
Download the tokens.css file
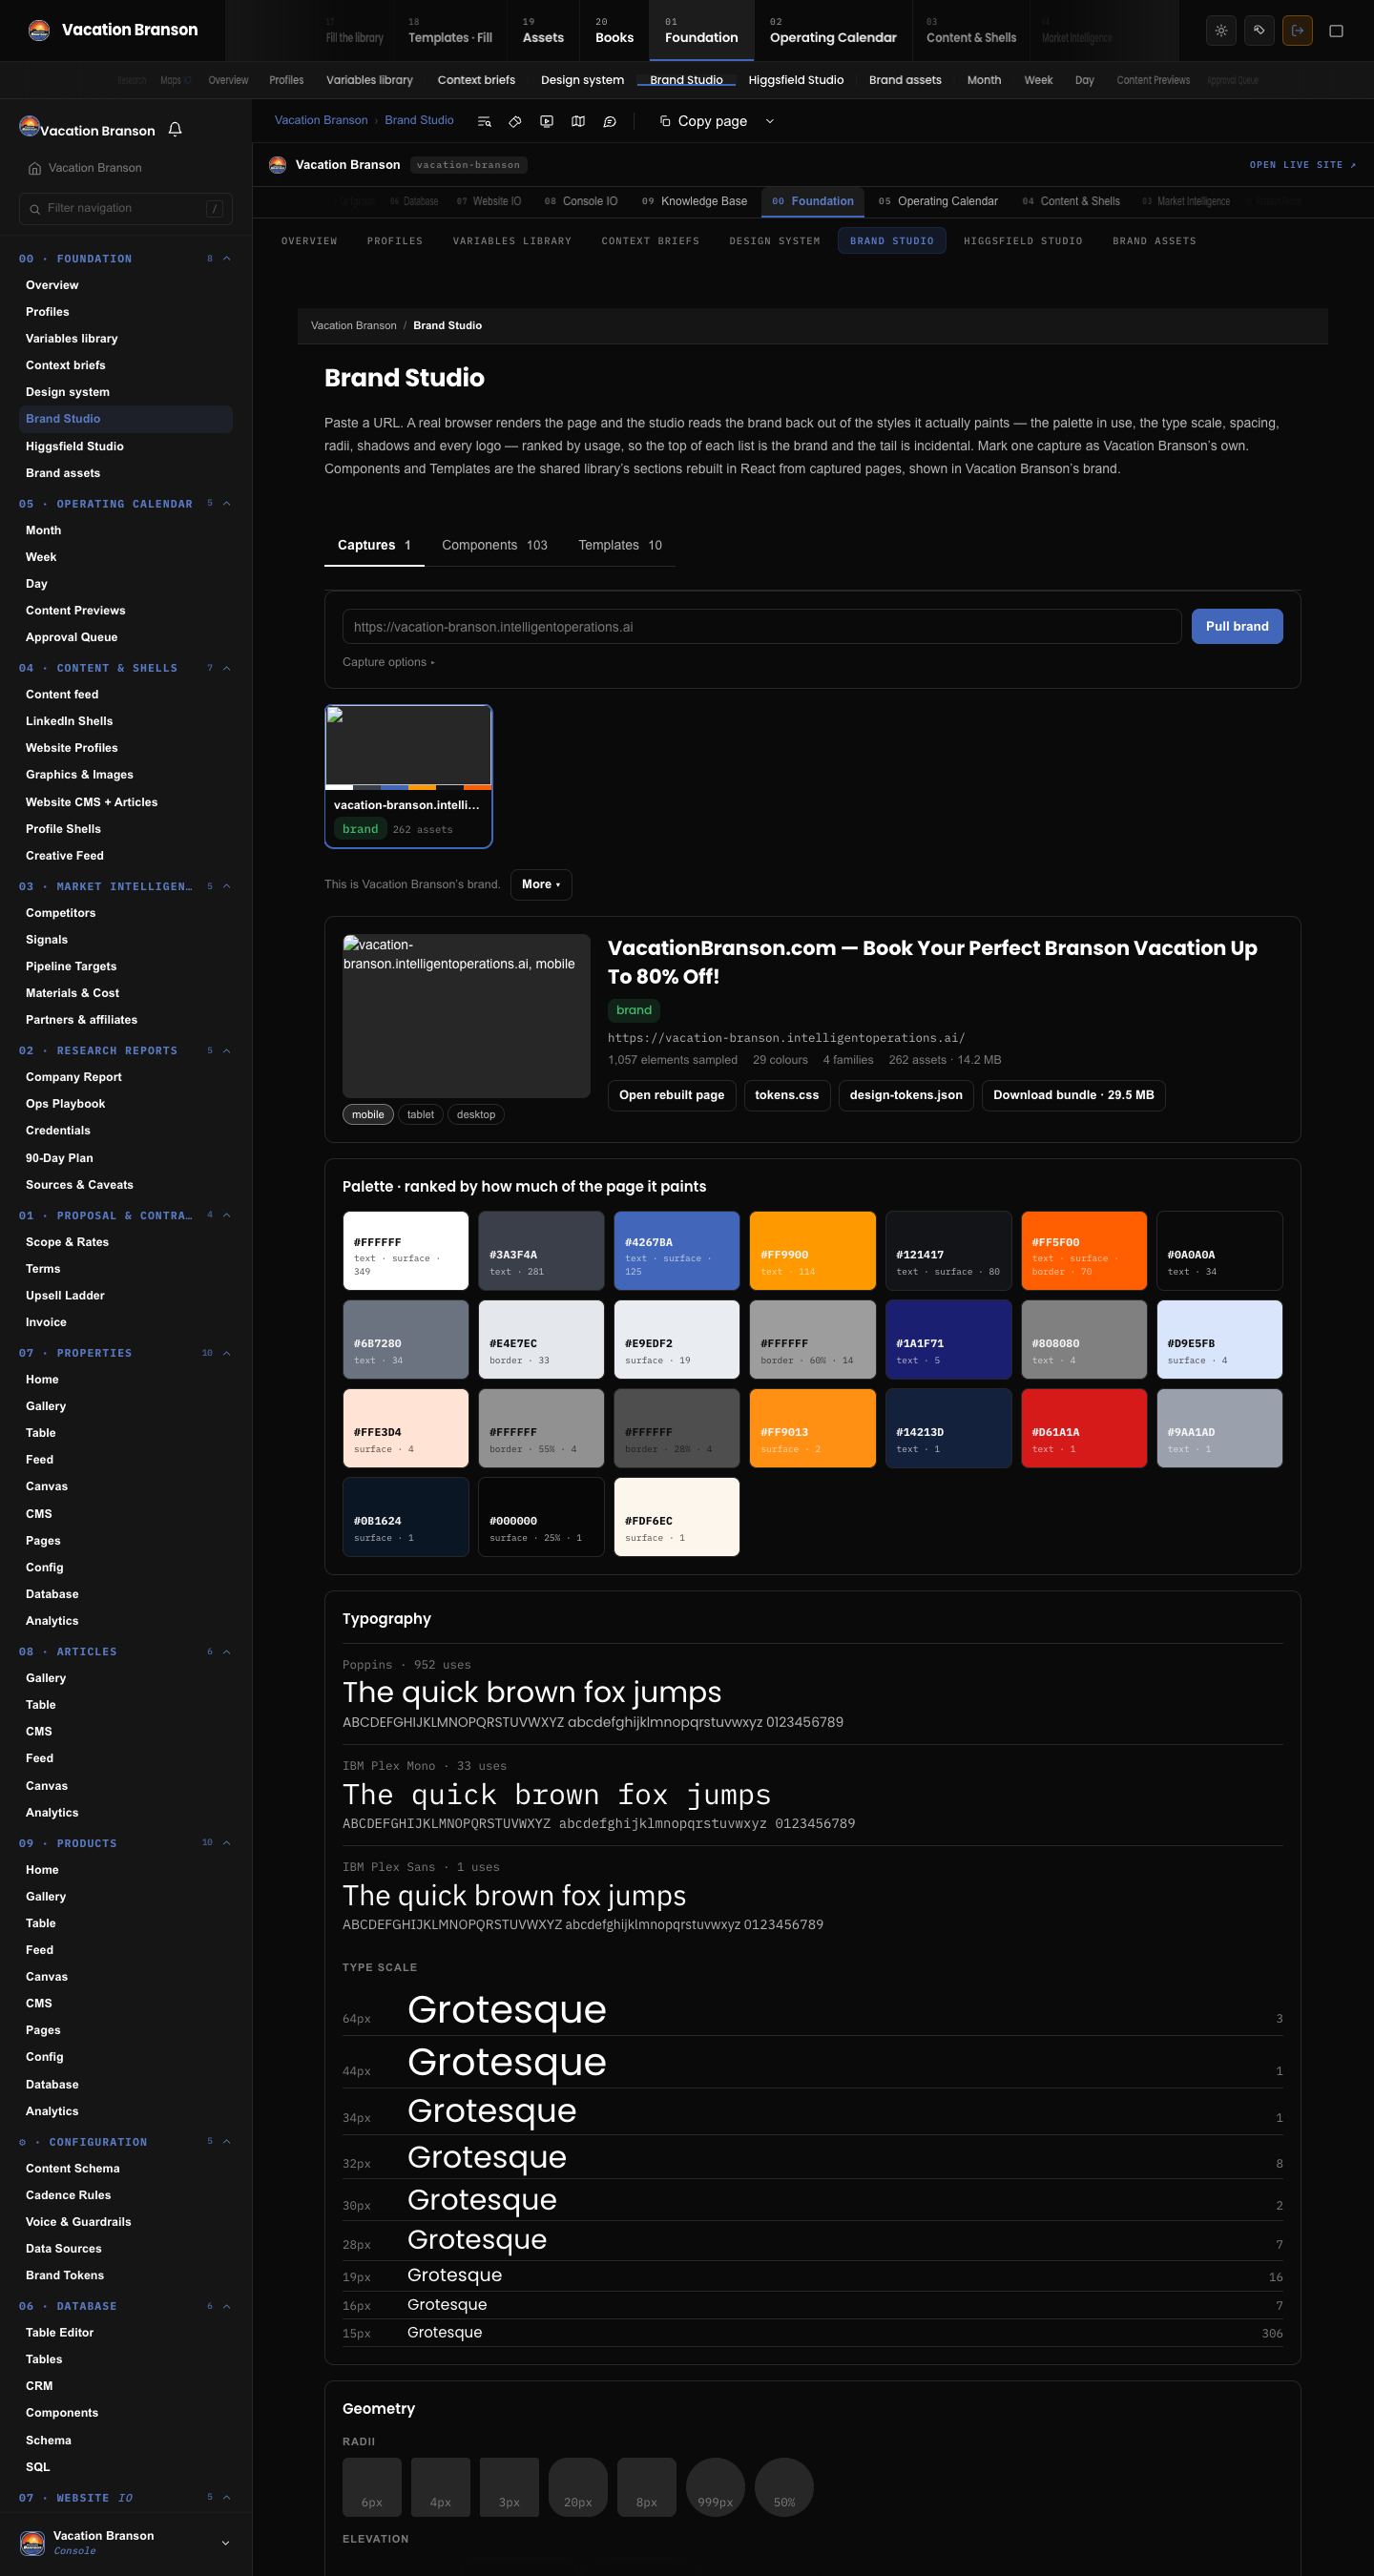787,1095
